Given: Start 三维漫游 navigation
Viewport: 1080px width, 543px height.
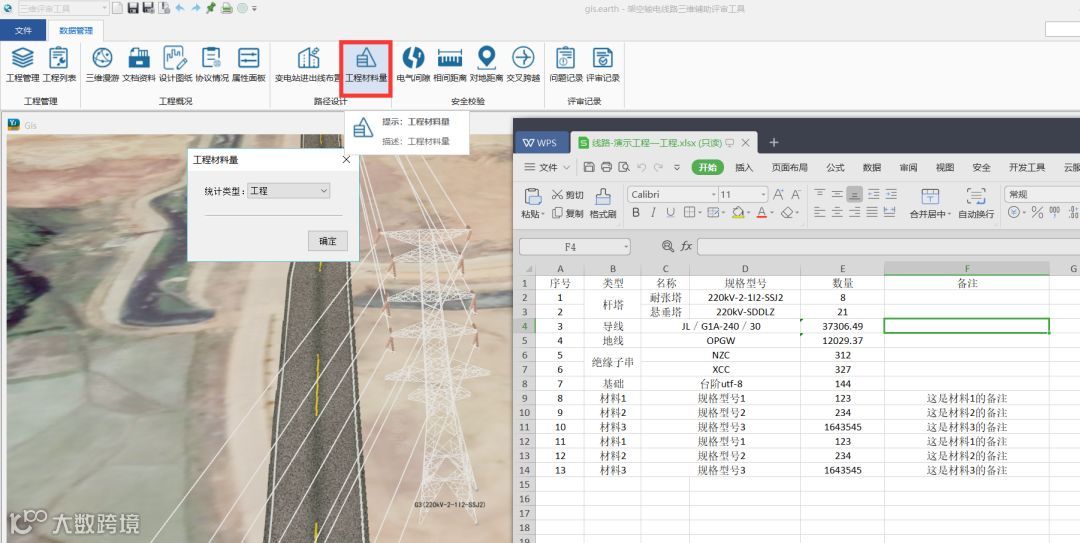Looking at the screenshot, I should 102,65.
